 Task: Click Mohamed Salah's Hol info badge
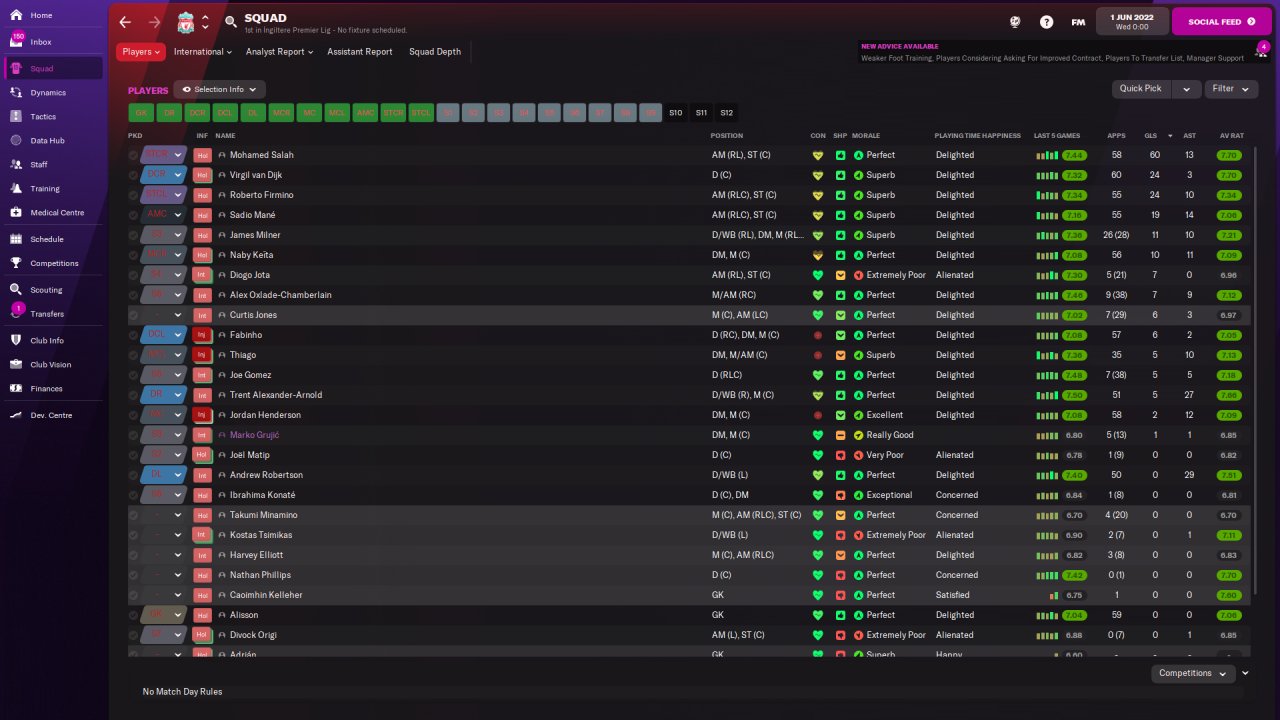(202, 155)
